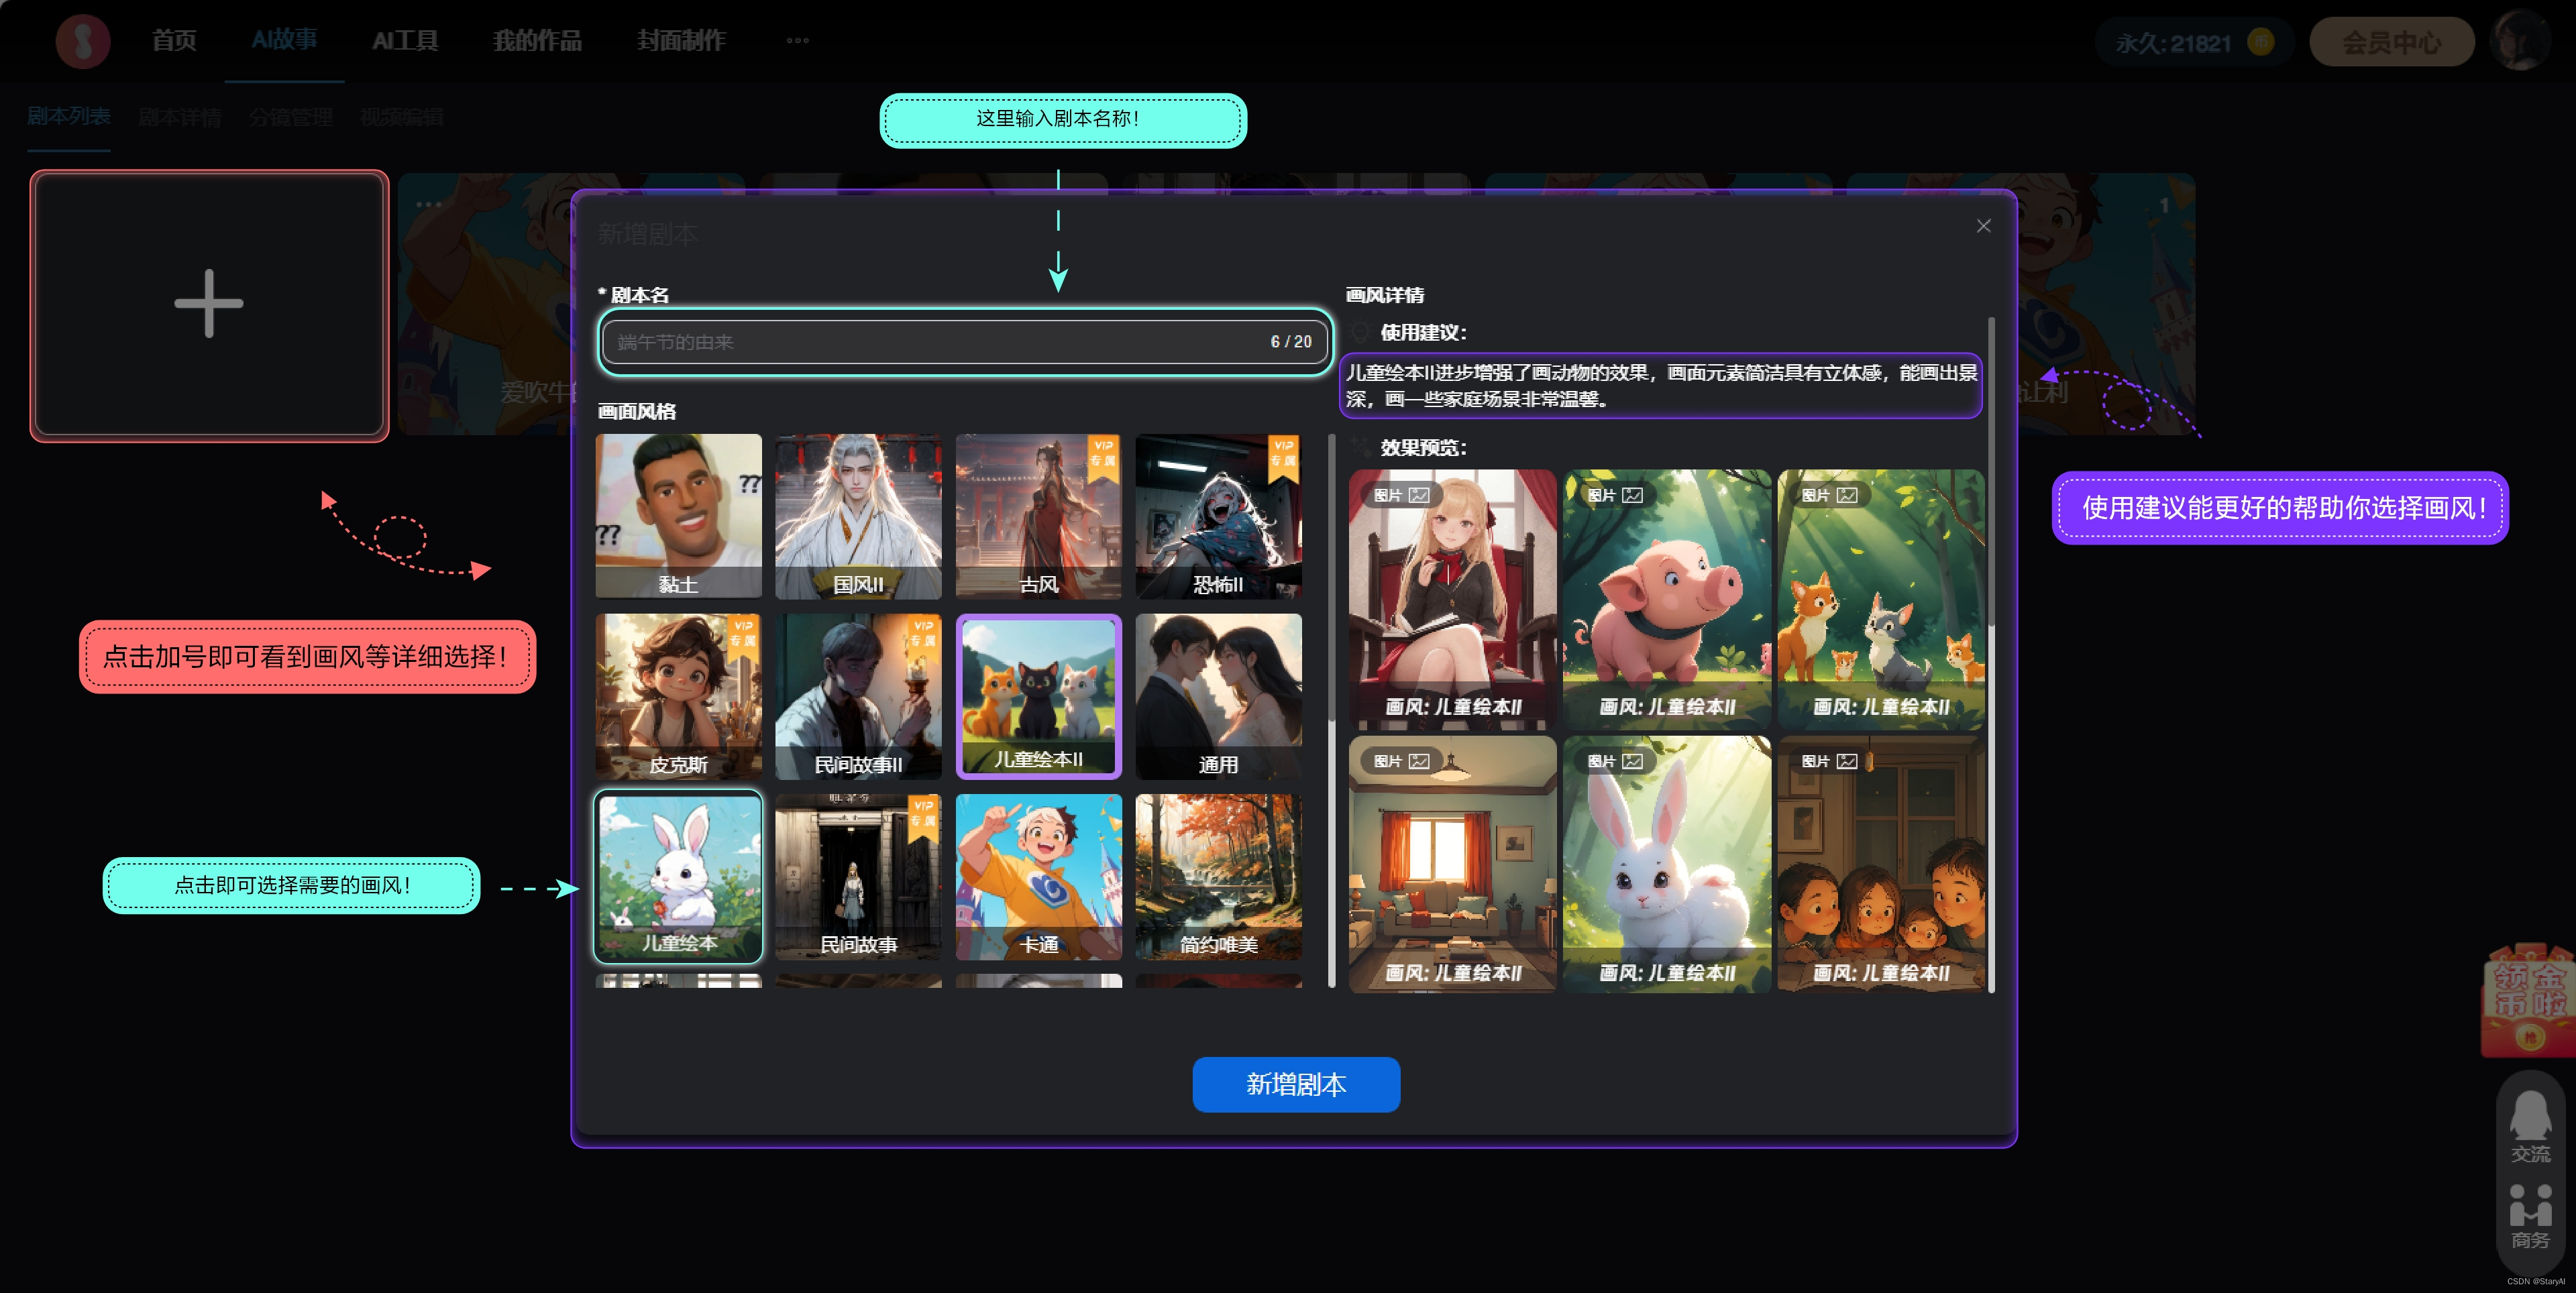
Task: Click the style list scrollbar
Action: point(1331,580)
